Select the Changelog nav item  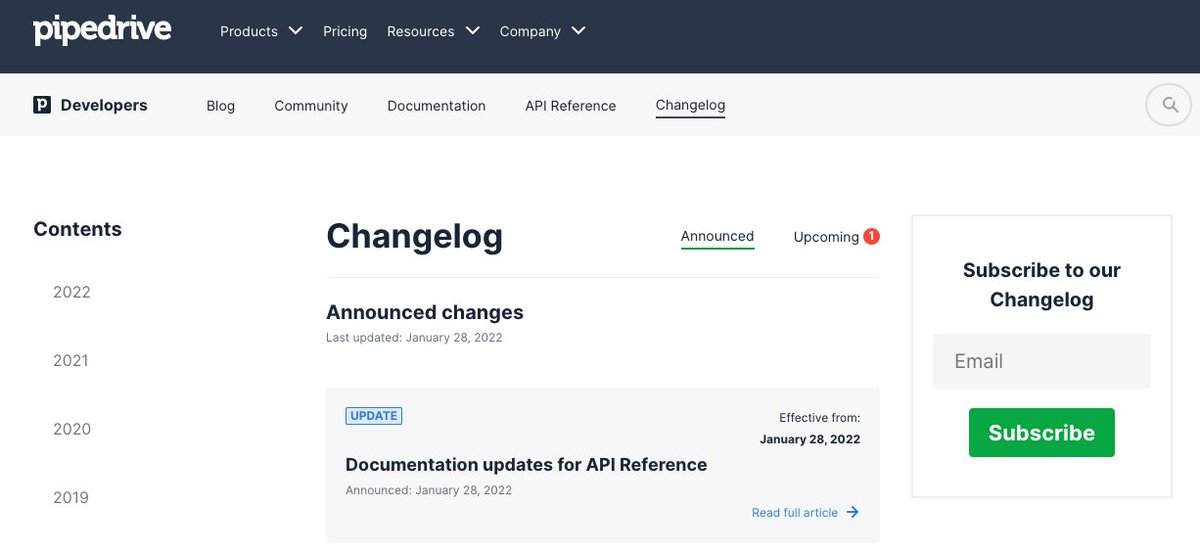point(690,105)
